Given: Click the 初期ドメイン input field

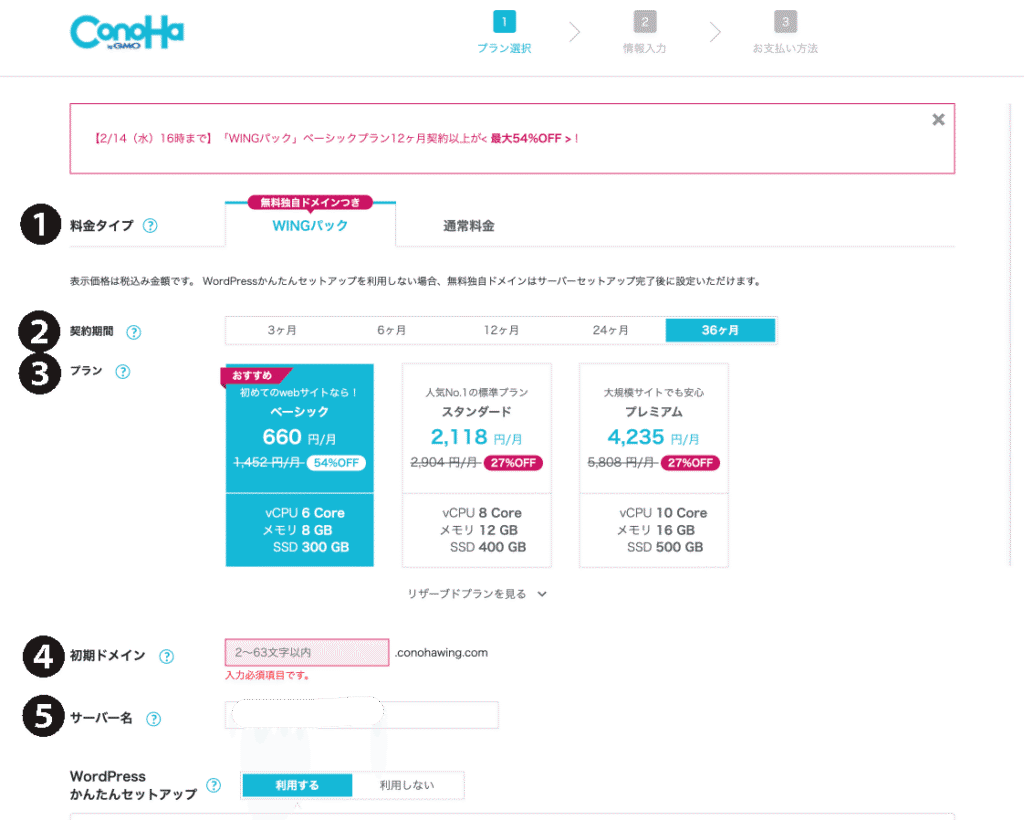Looking at the screenshot, I should (307, 653).
